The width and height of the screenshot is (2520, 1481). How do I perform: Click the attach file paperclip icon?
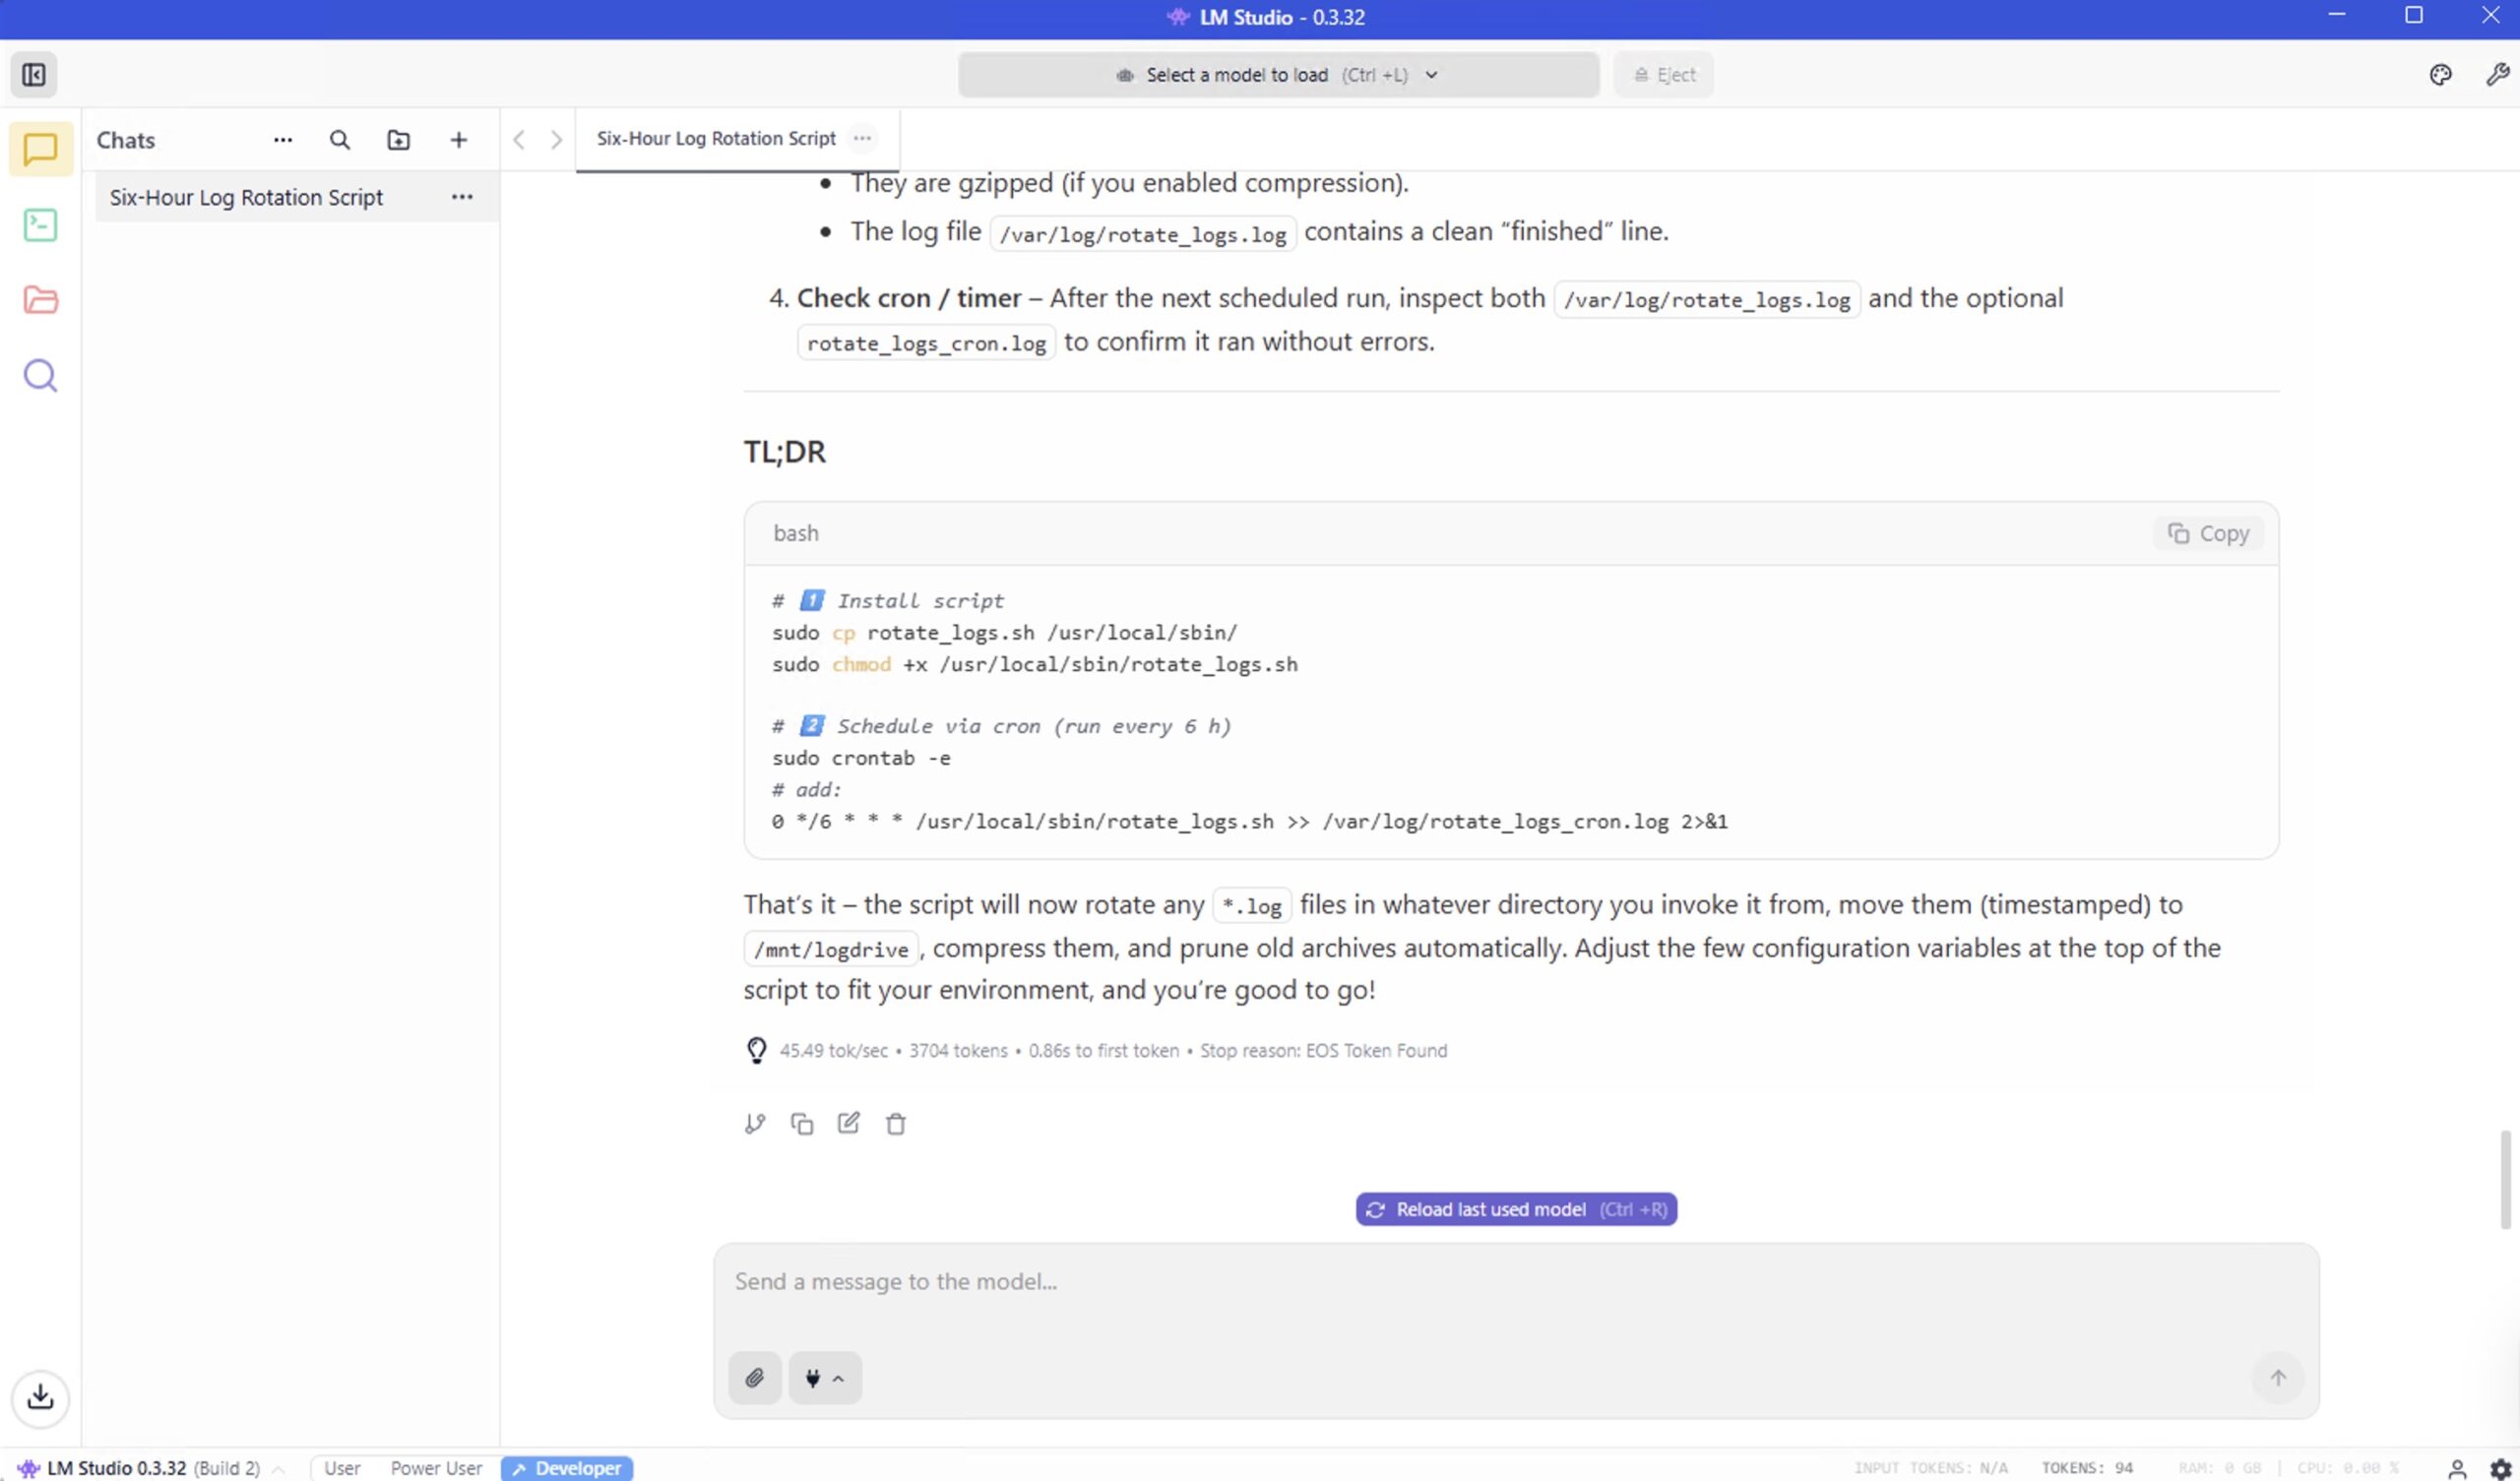[754, 1378]
